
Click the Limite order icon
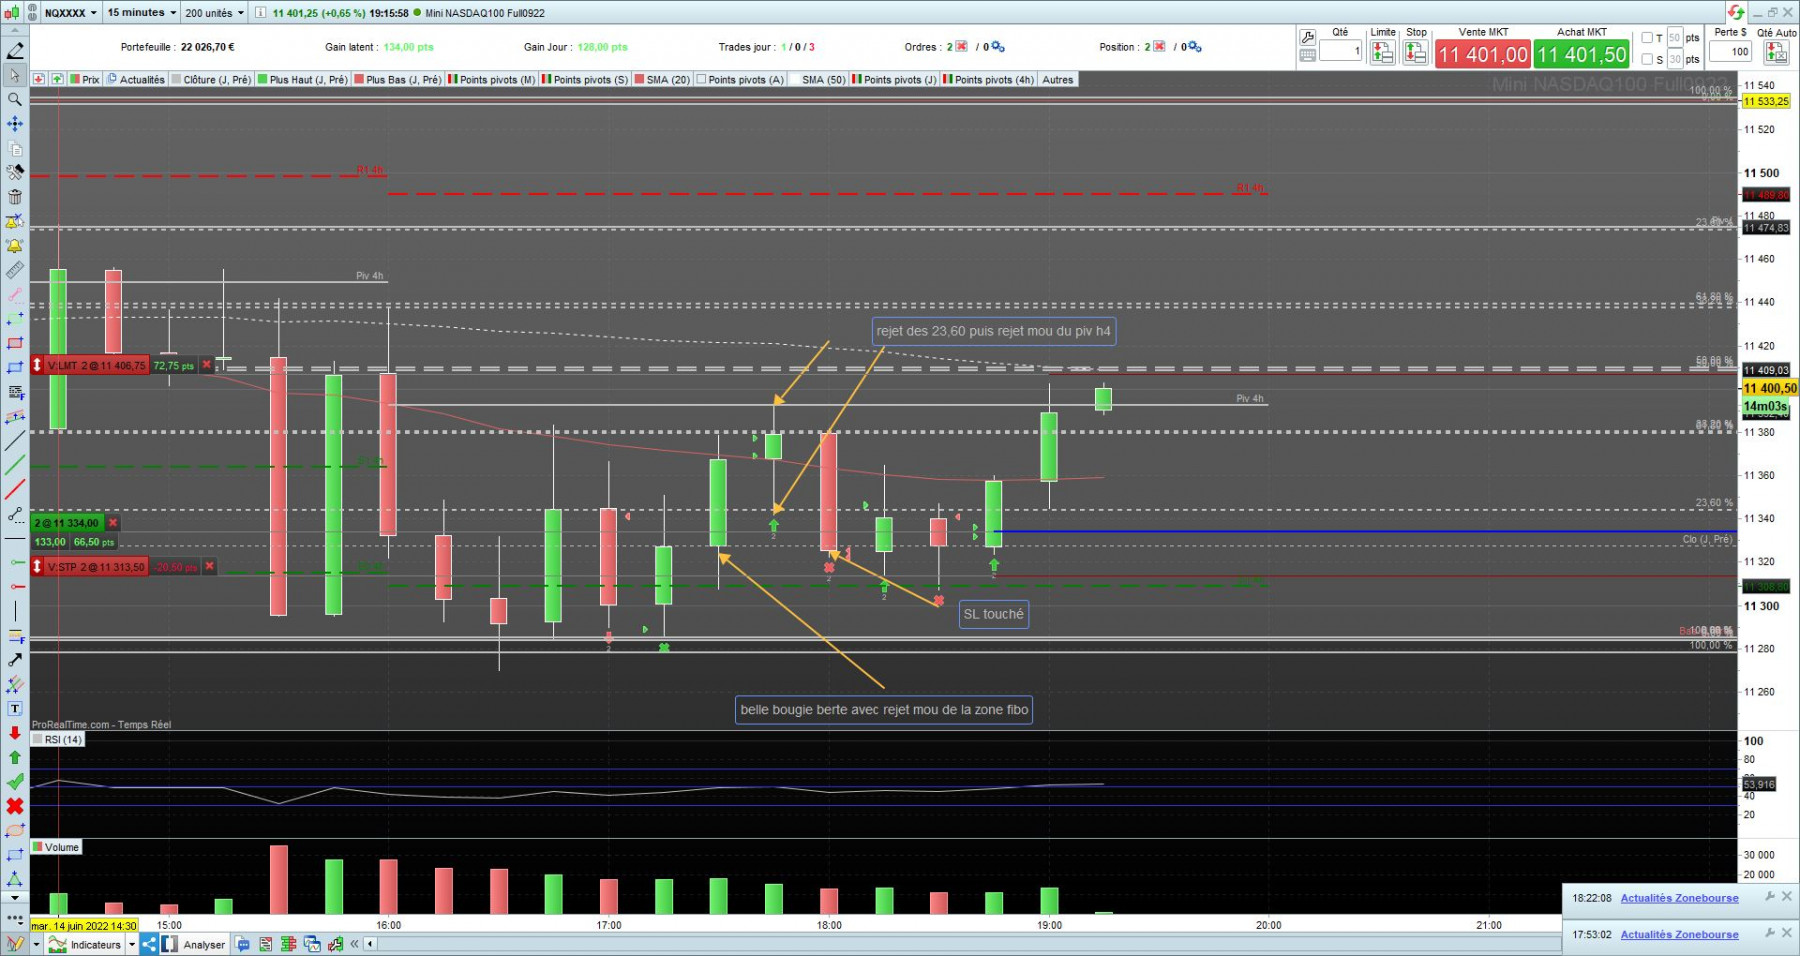[1383, 53]
